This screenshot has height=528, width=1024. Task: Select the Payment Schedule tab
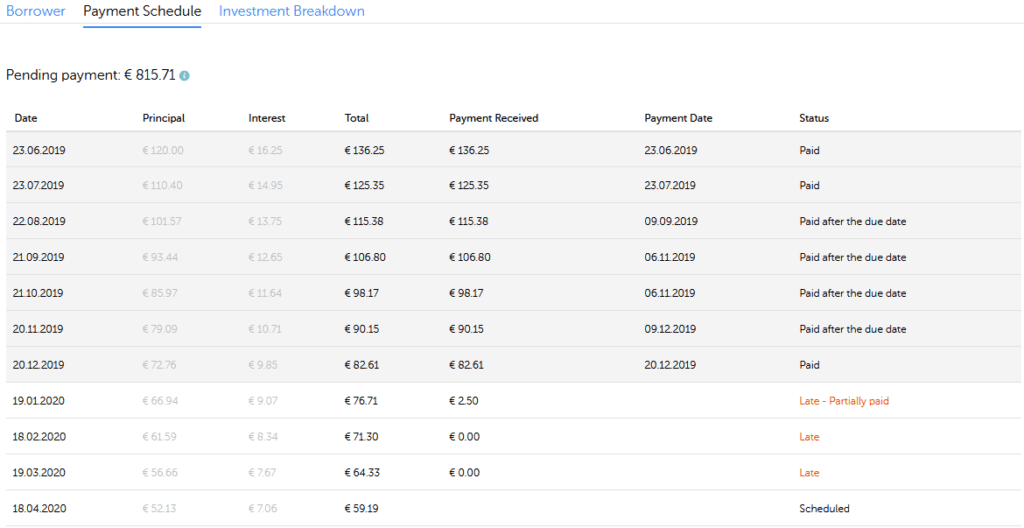click(142, 11)
